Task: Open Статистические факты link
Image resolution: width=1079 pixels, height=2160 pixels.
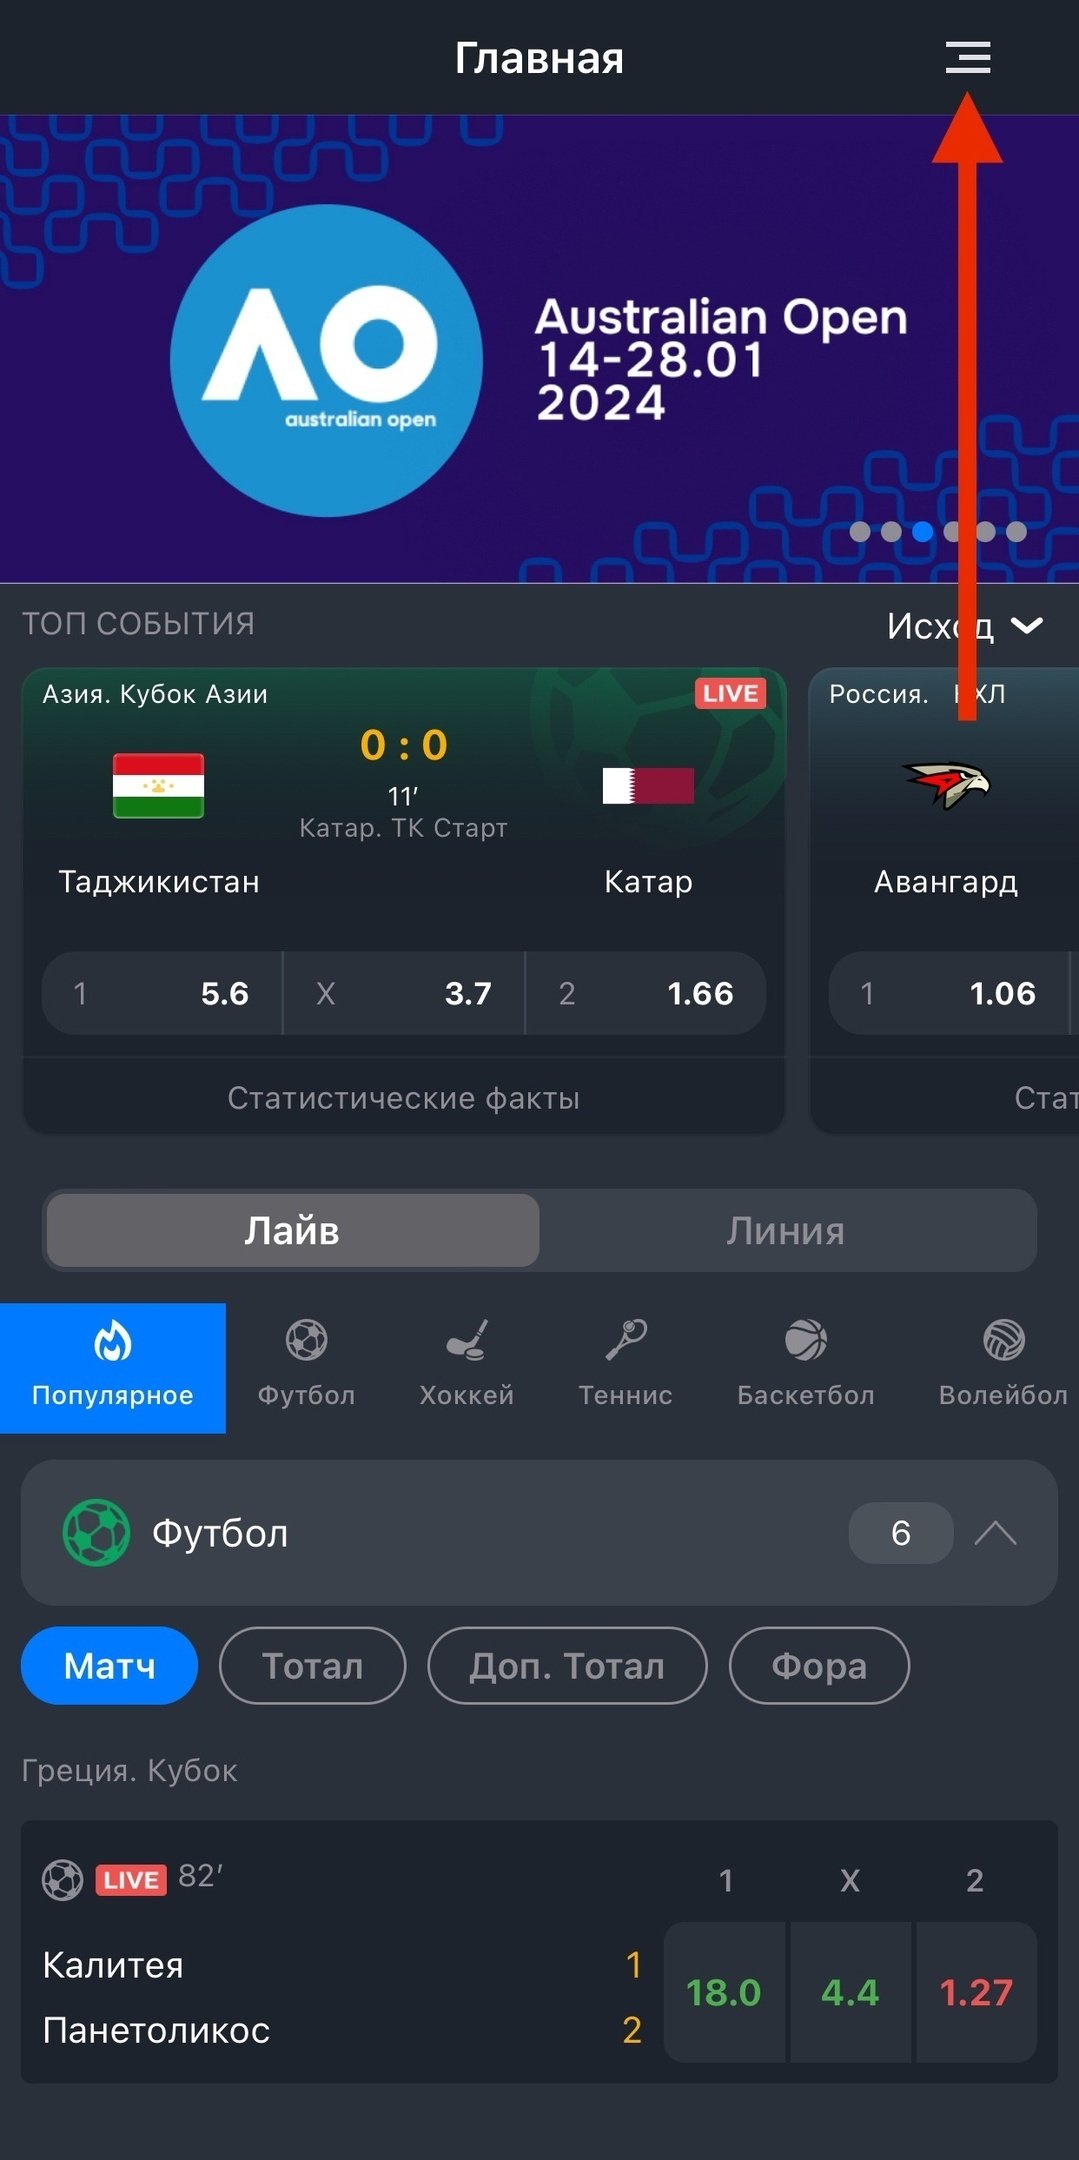Action: [x=404, y=1098]
